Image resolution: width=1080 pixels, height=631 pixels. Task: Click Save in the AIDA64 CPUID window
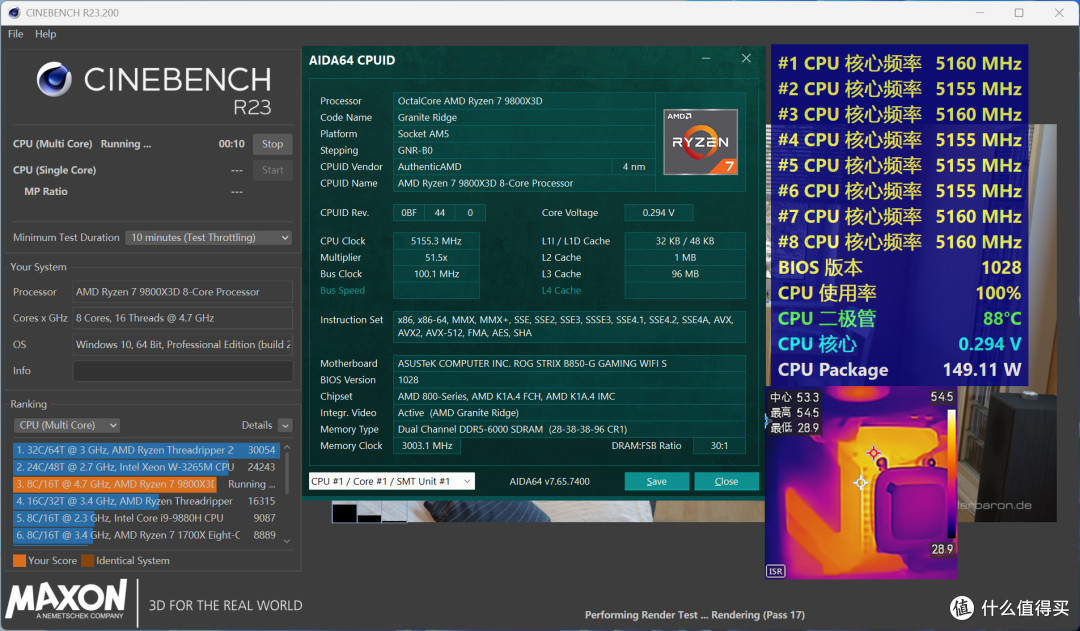(656, 482)
